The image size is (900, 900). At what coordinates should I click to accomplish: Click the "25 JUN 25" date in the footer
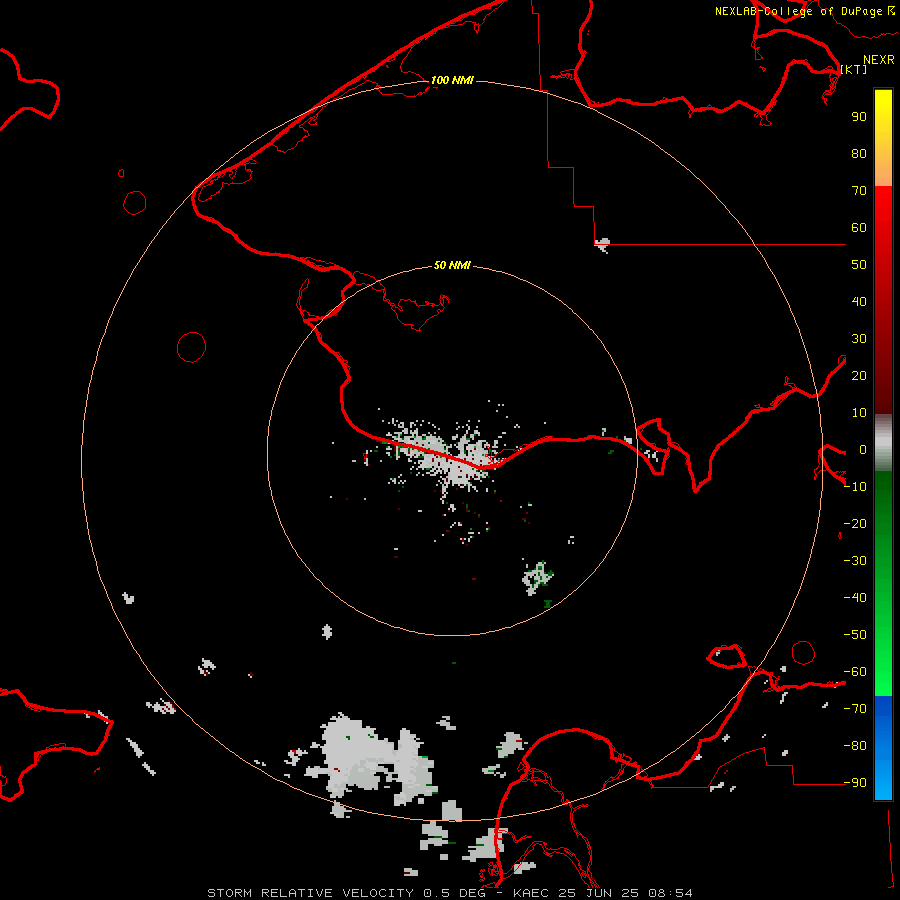(601, 893)
